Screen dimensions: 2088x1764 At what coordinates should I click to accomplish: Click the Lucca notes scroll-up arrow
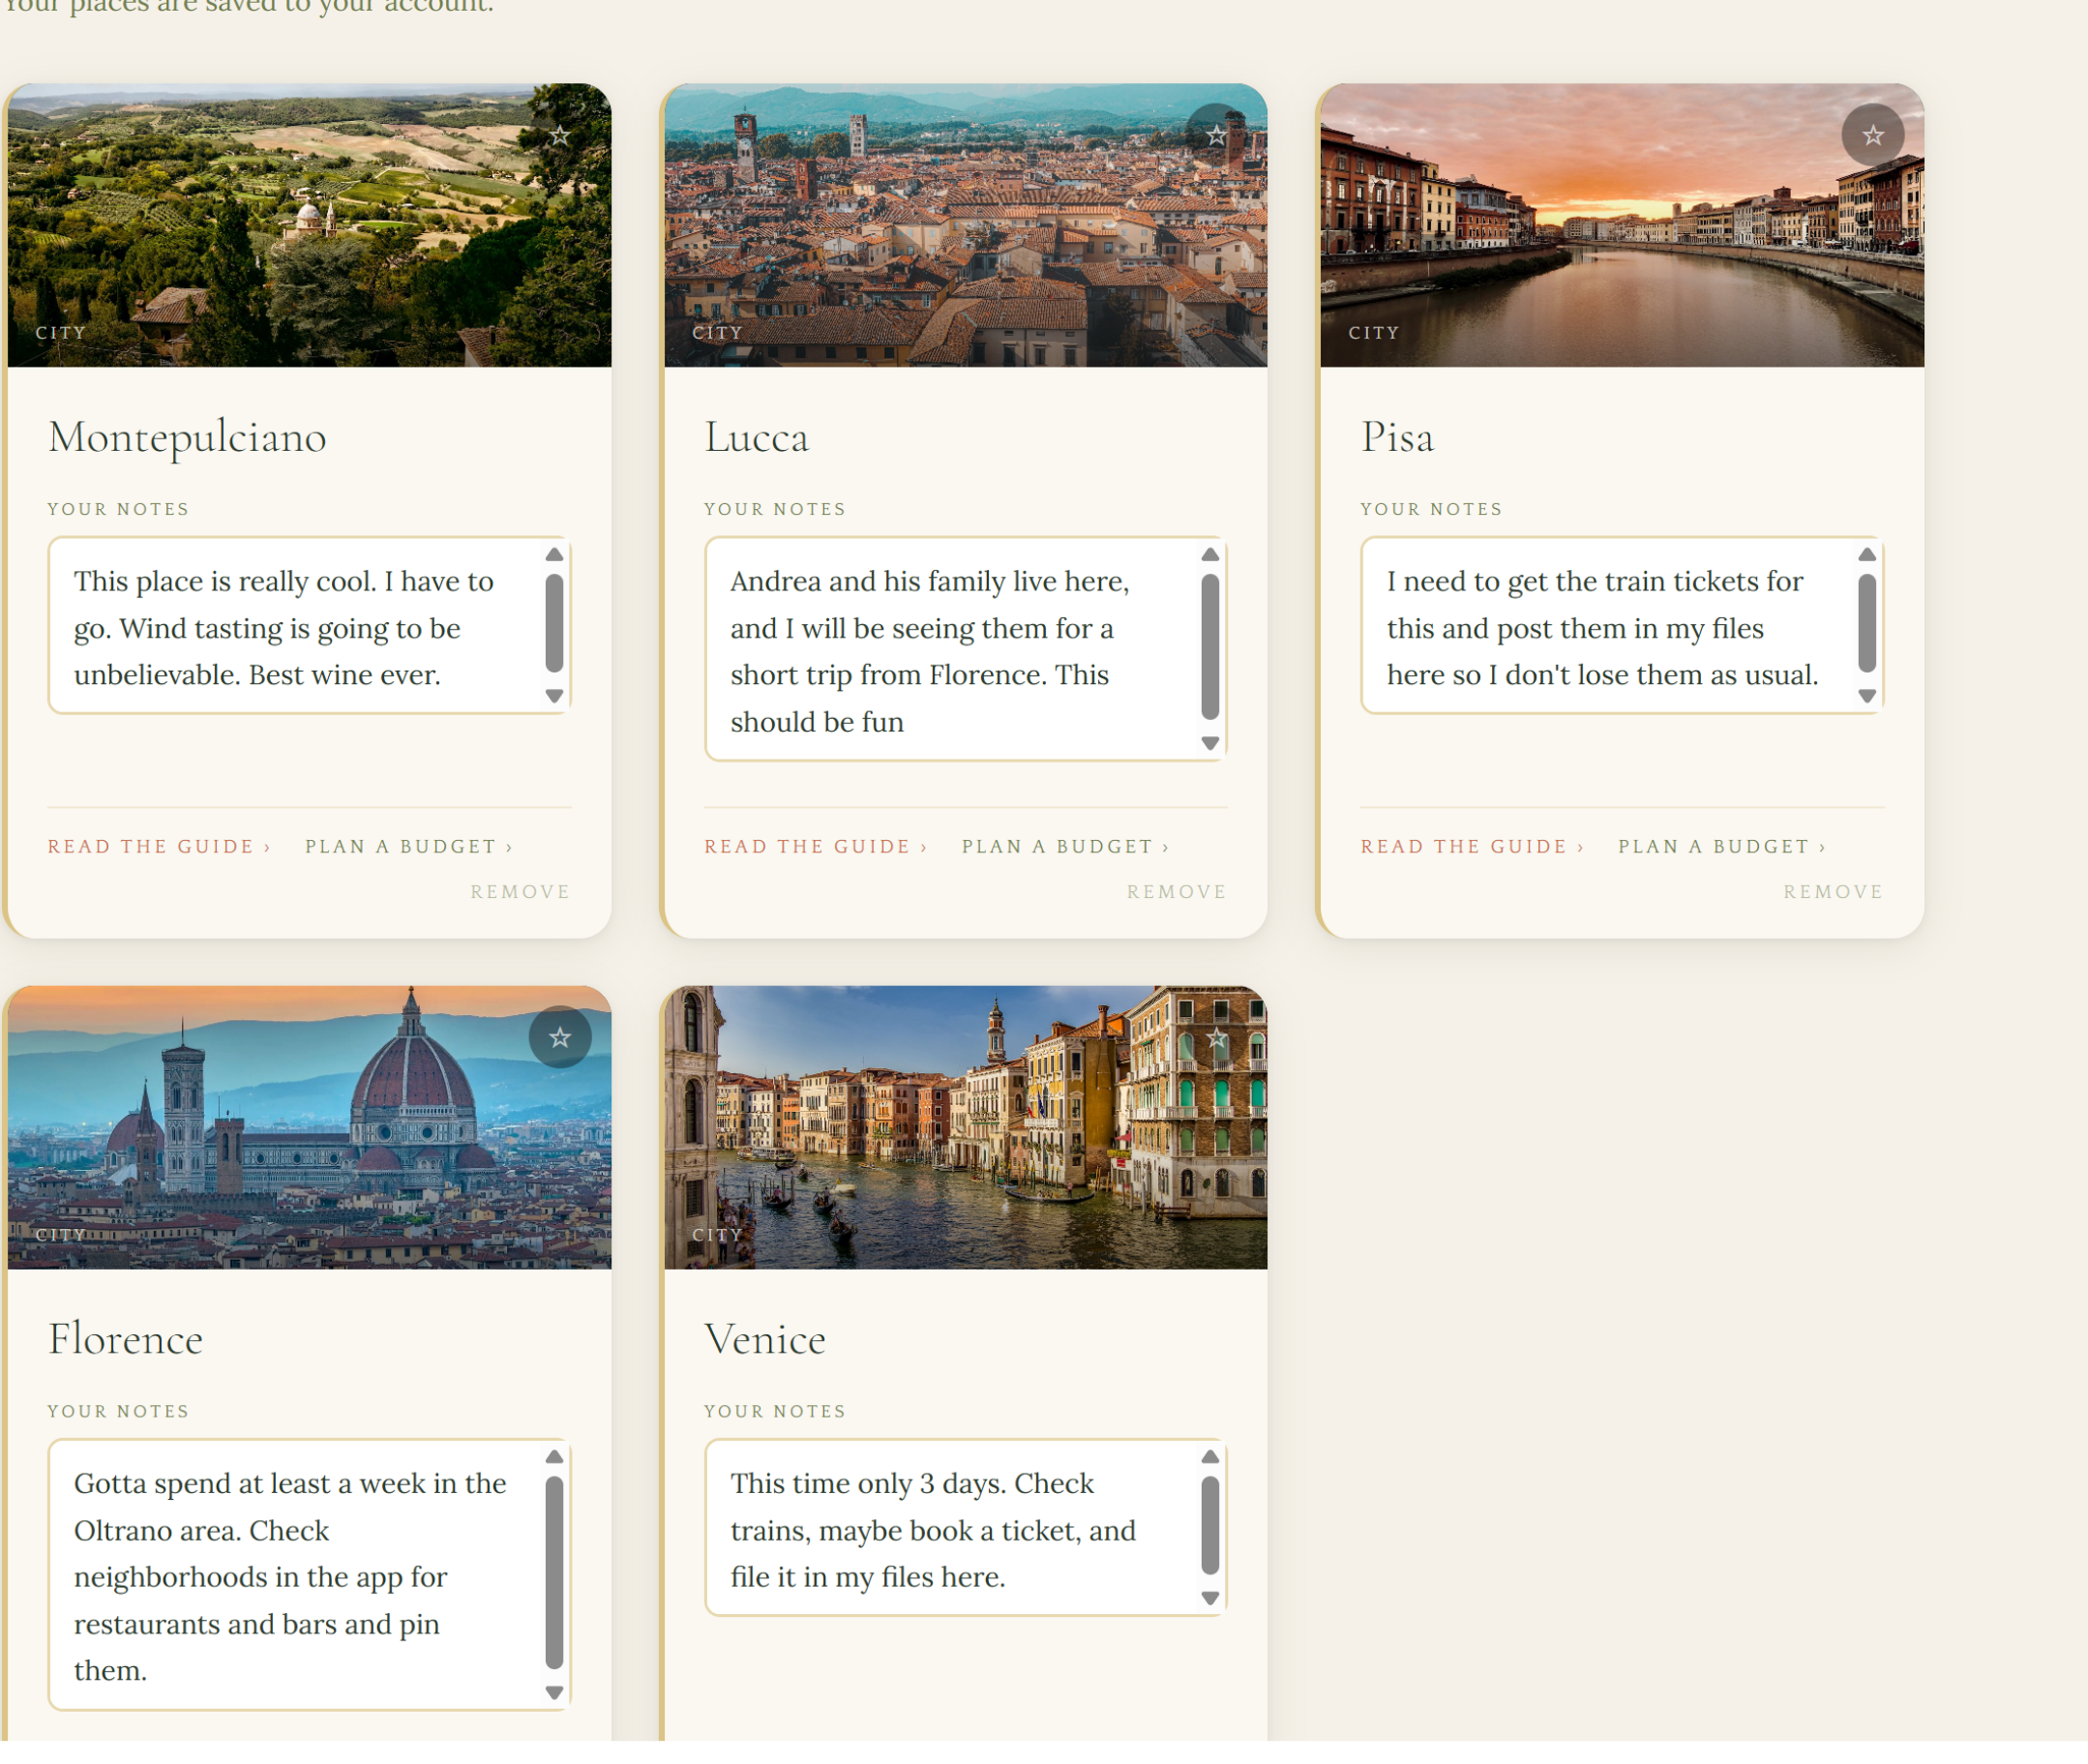click(x=1210, y=555)
